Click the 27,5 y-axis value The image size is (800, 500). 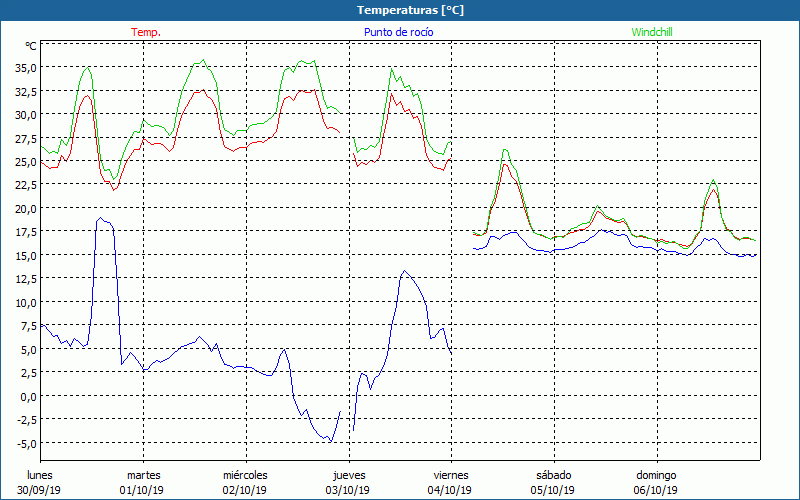[27, 138]
